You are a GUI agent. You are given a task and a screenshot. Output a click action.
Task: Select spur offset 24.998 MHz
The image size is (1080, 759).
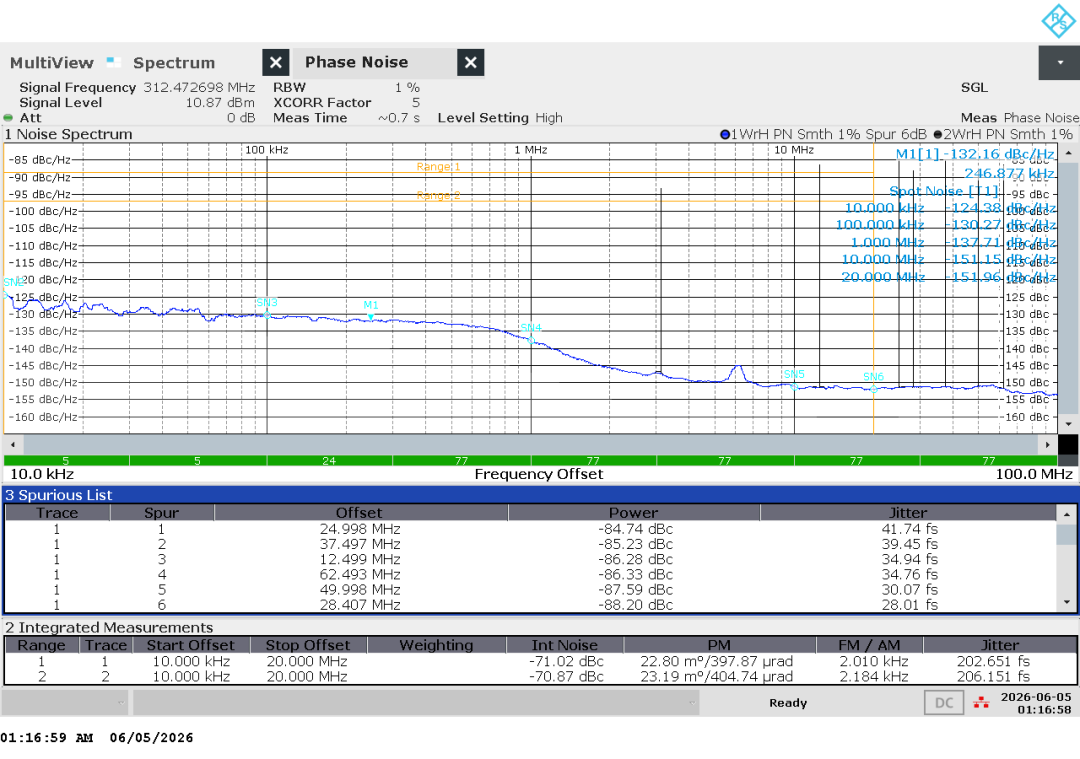[360, 529]
